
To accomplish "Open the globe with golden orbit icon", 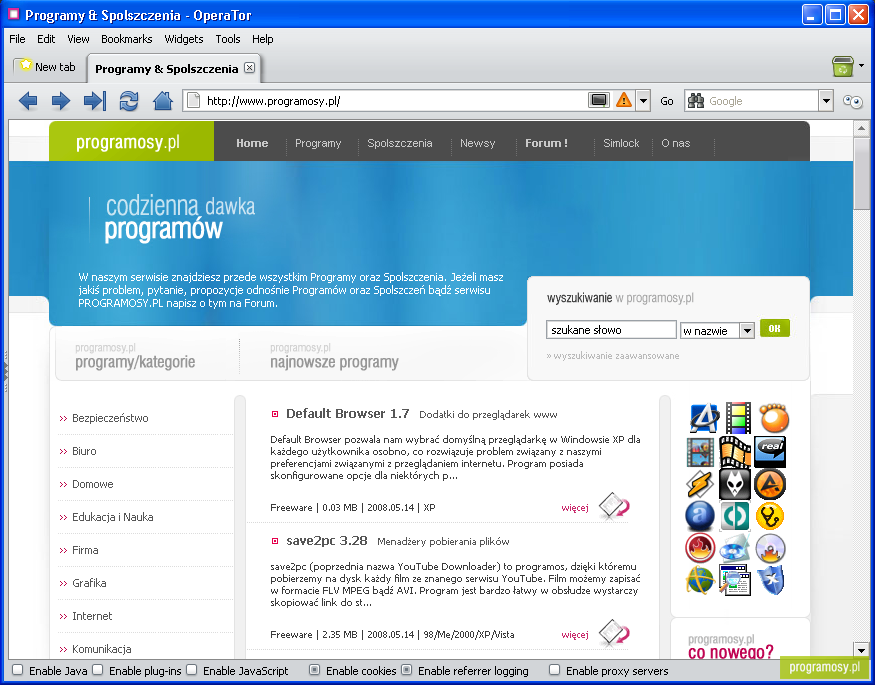I will click(700, 581).
